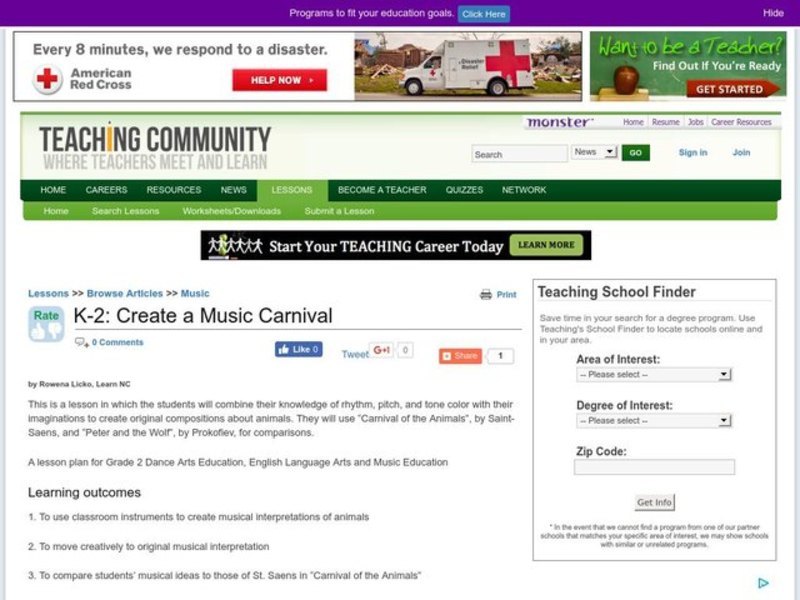Share the article via the Share button

459,354
